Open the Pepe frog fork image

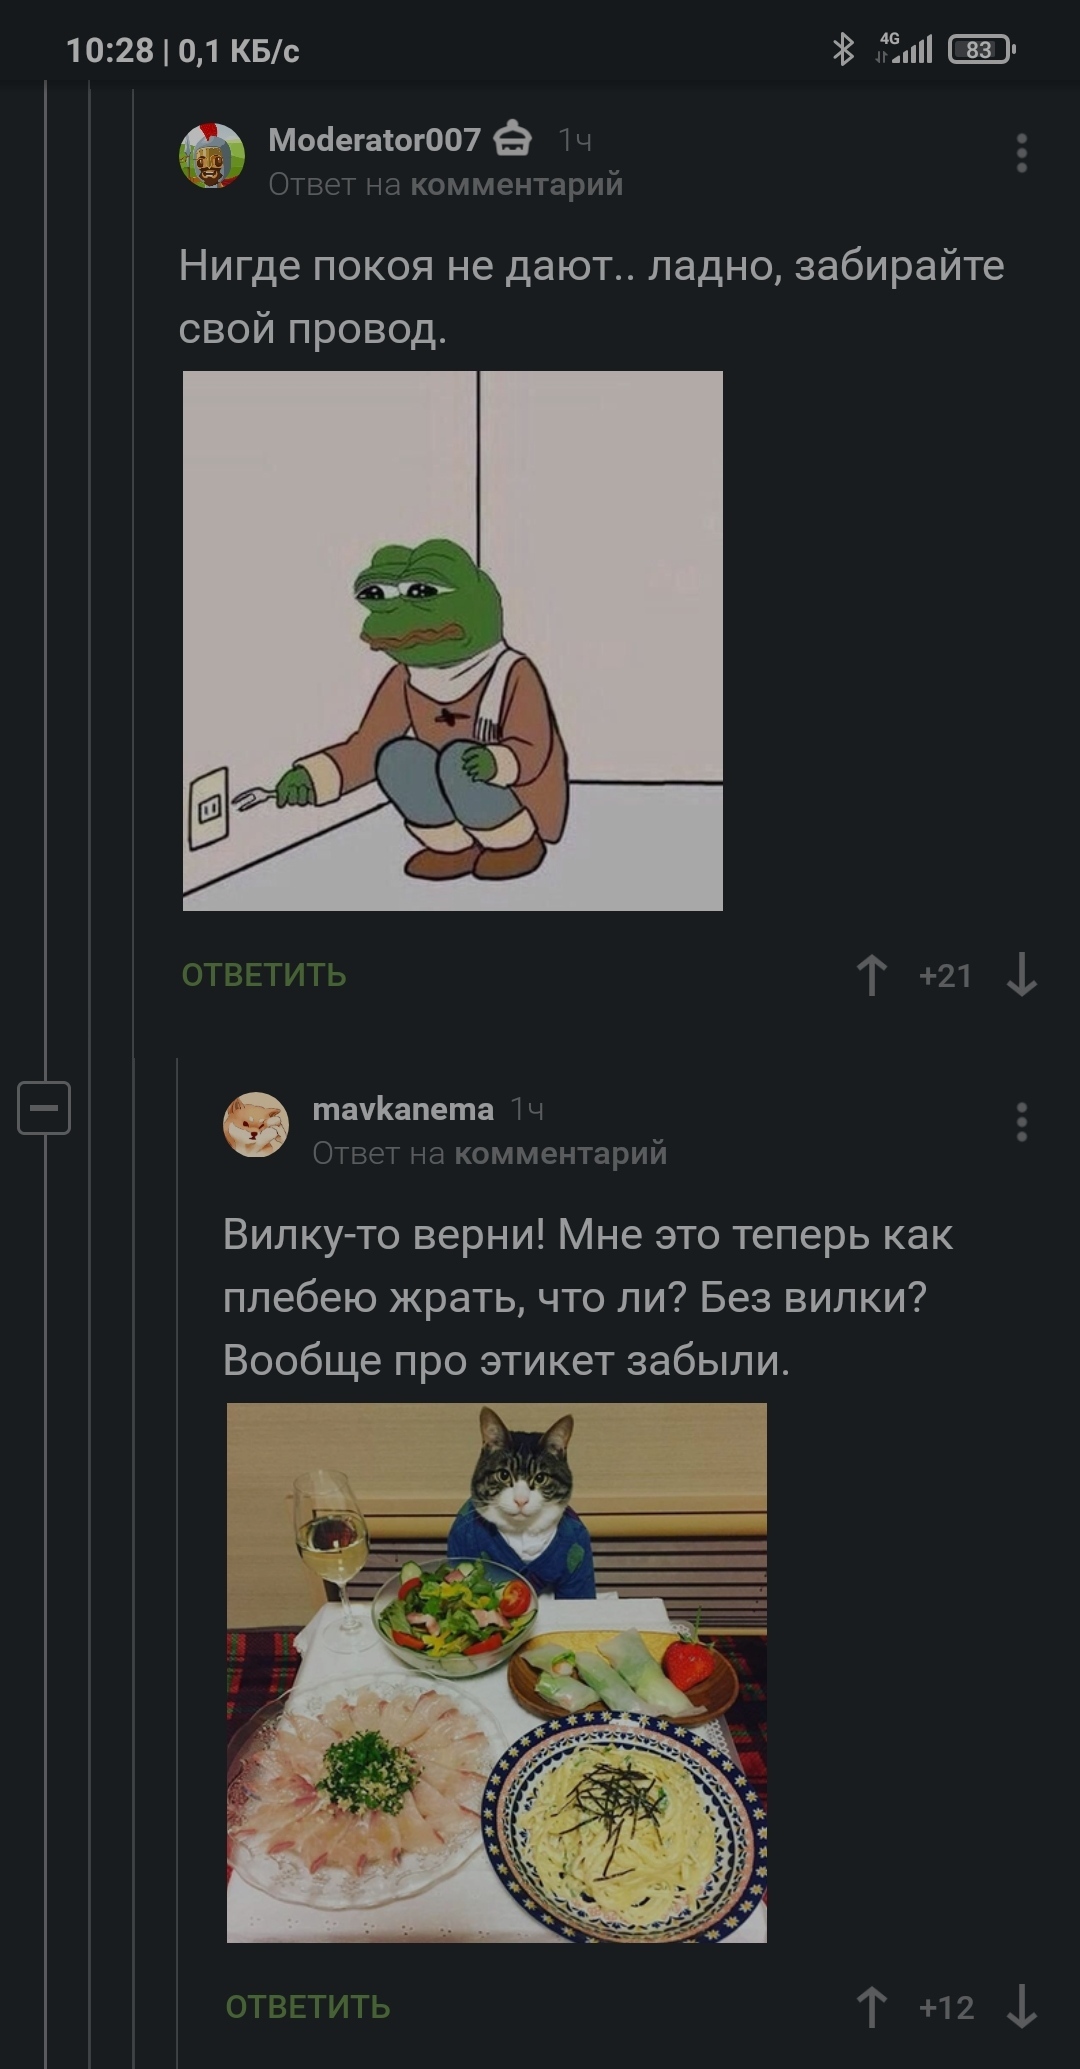pyautogui.click(x=453, y=641)
